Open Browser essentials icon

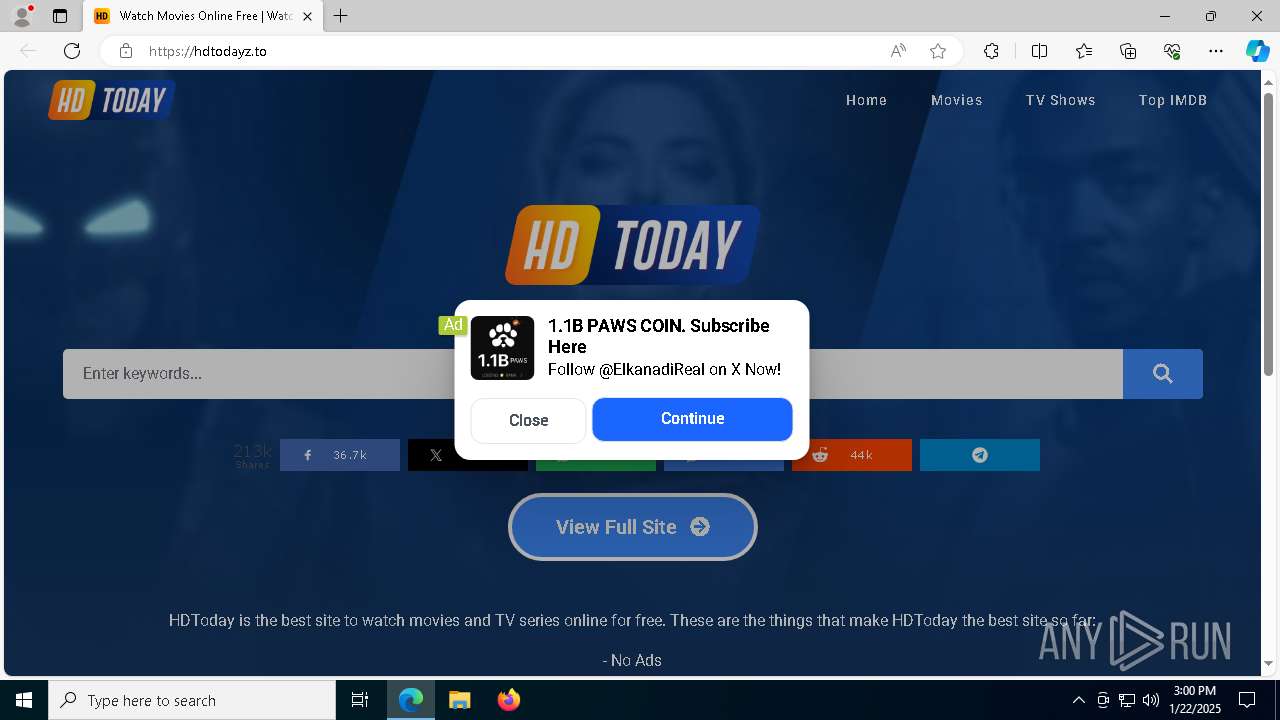[x=1172, y=51]
